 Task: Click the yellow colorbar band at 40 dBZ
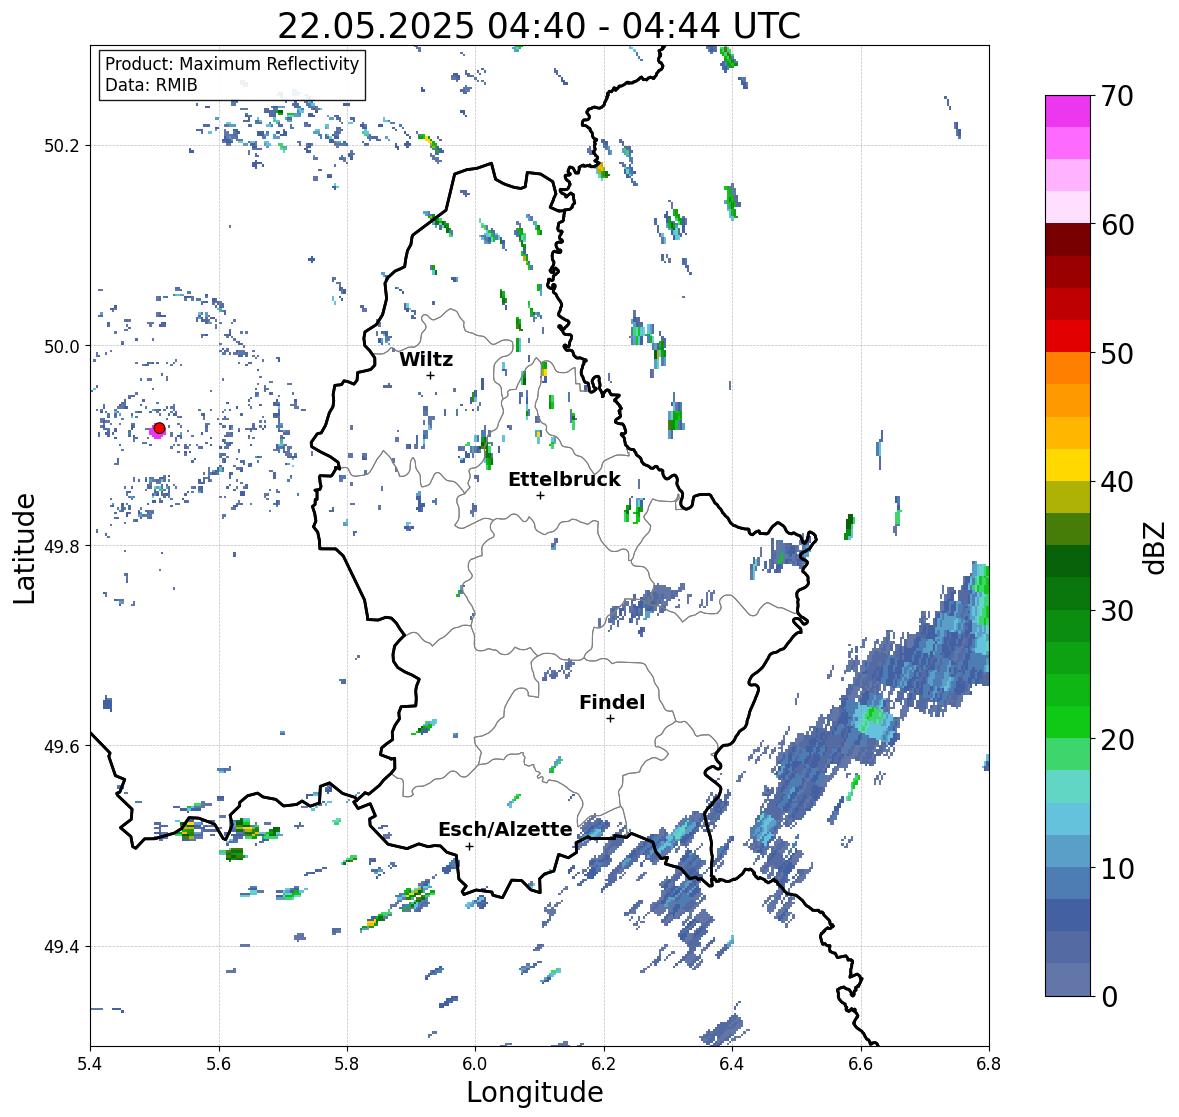(1068, 465)
